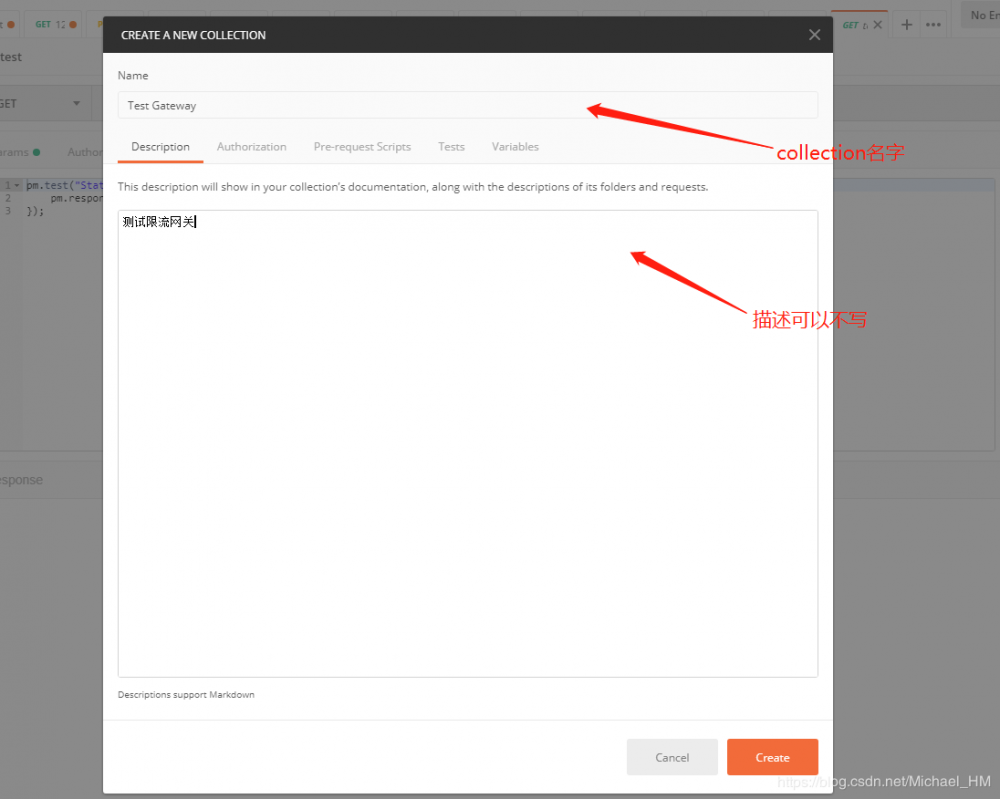Viewport: 1000px width, 799px height.
Task: Open the Authorization tab in dialog
Action: click(x=251, y=147)
